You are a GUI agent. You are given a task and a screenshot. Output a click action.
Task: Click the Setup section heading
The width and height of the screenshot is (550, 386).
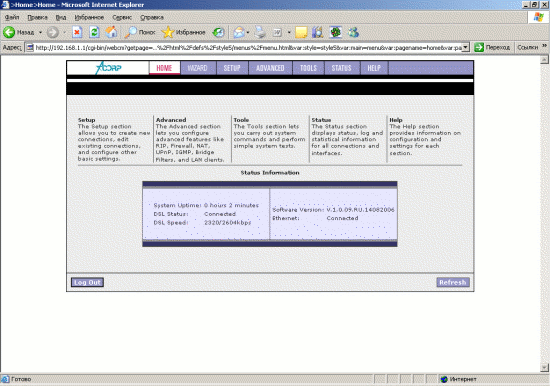87,120
